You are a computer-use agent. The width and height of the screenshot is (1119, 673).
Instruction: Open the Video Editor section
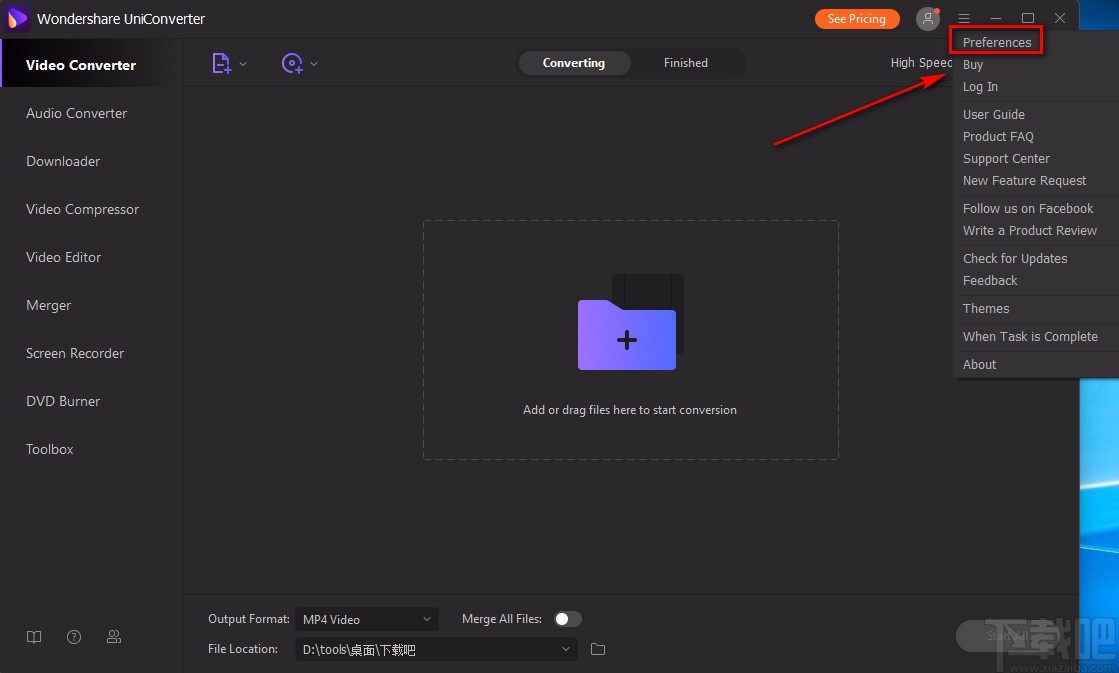pos(64,257)
